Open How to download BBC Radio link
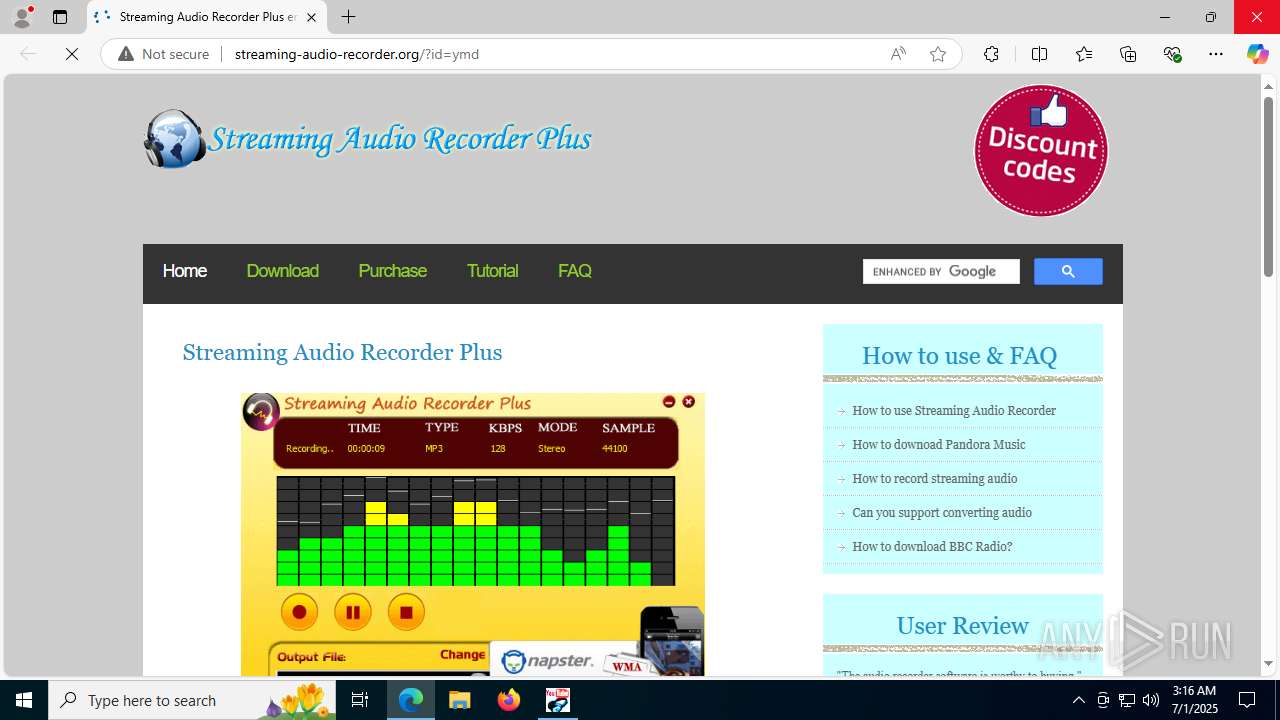This screenshot has height=720, width=1280. tap(932, 547)
